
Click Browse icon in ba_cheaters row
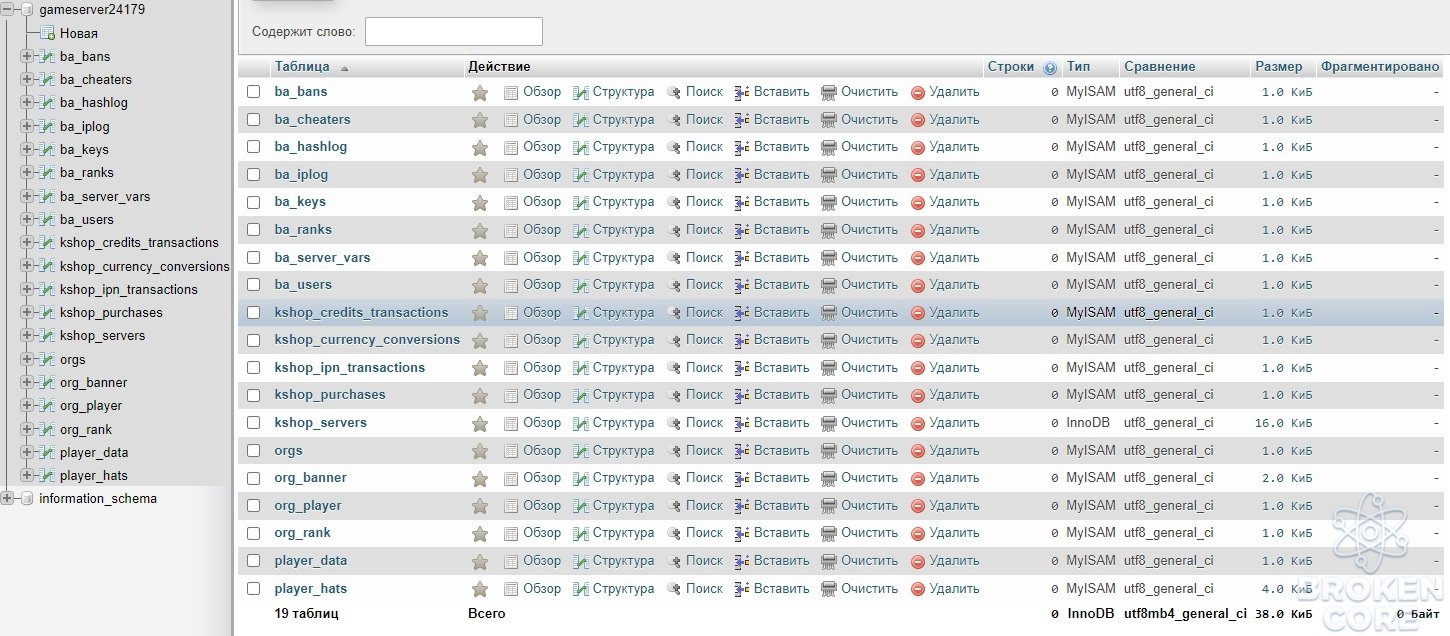click(x=511, y=120)
